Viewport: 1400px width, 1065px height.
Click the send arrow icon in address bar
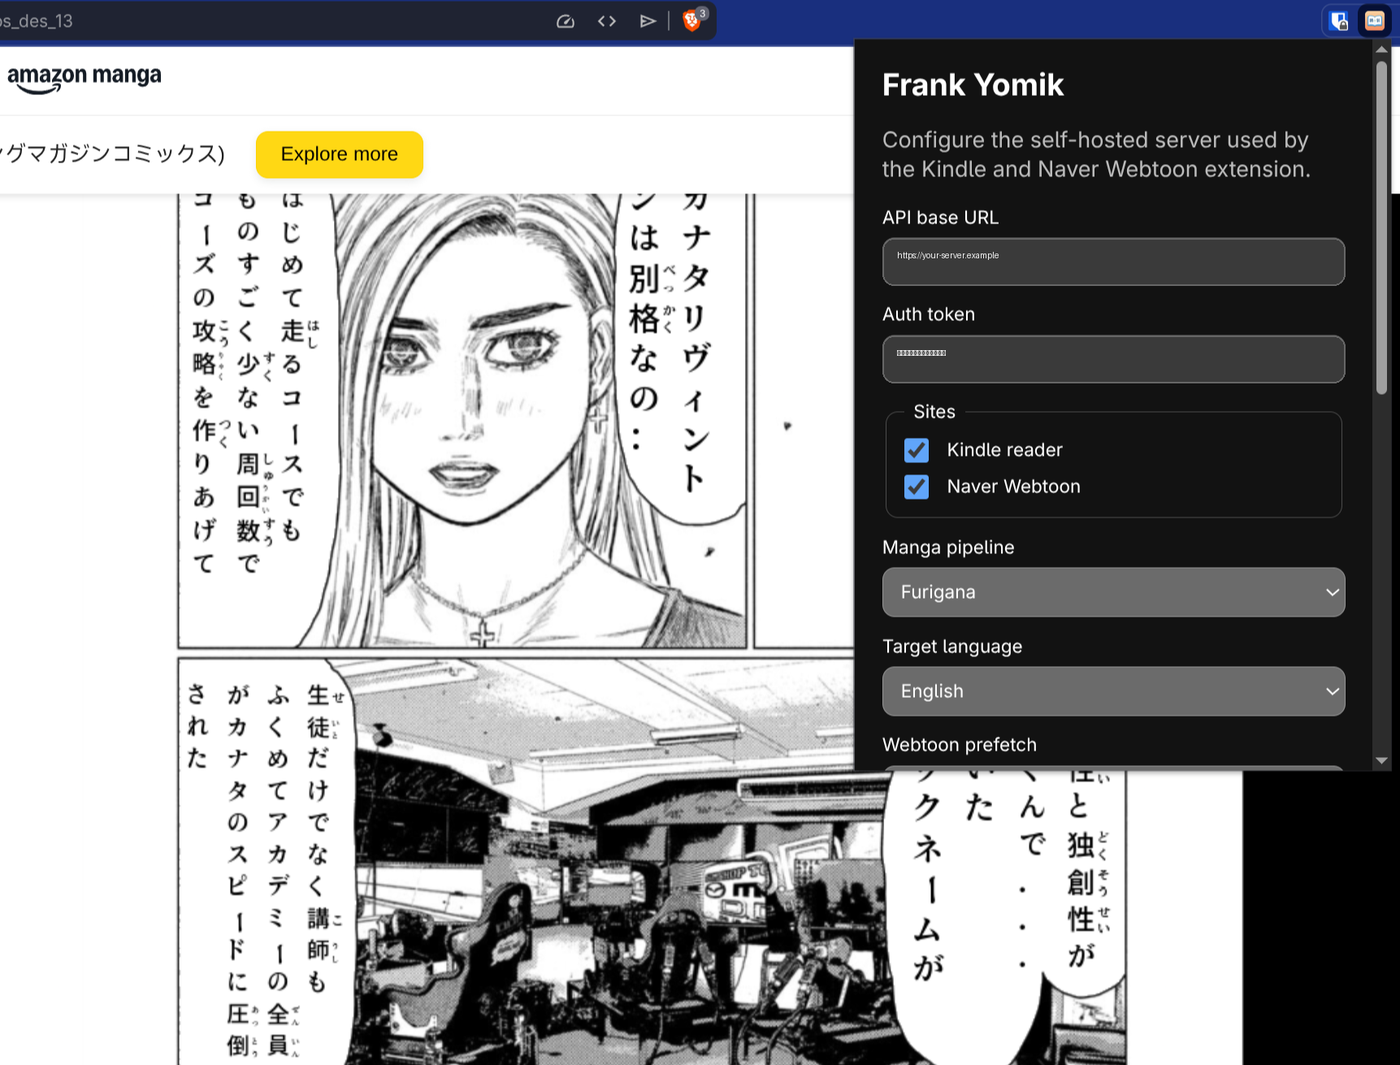648,21
